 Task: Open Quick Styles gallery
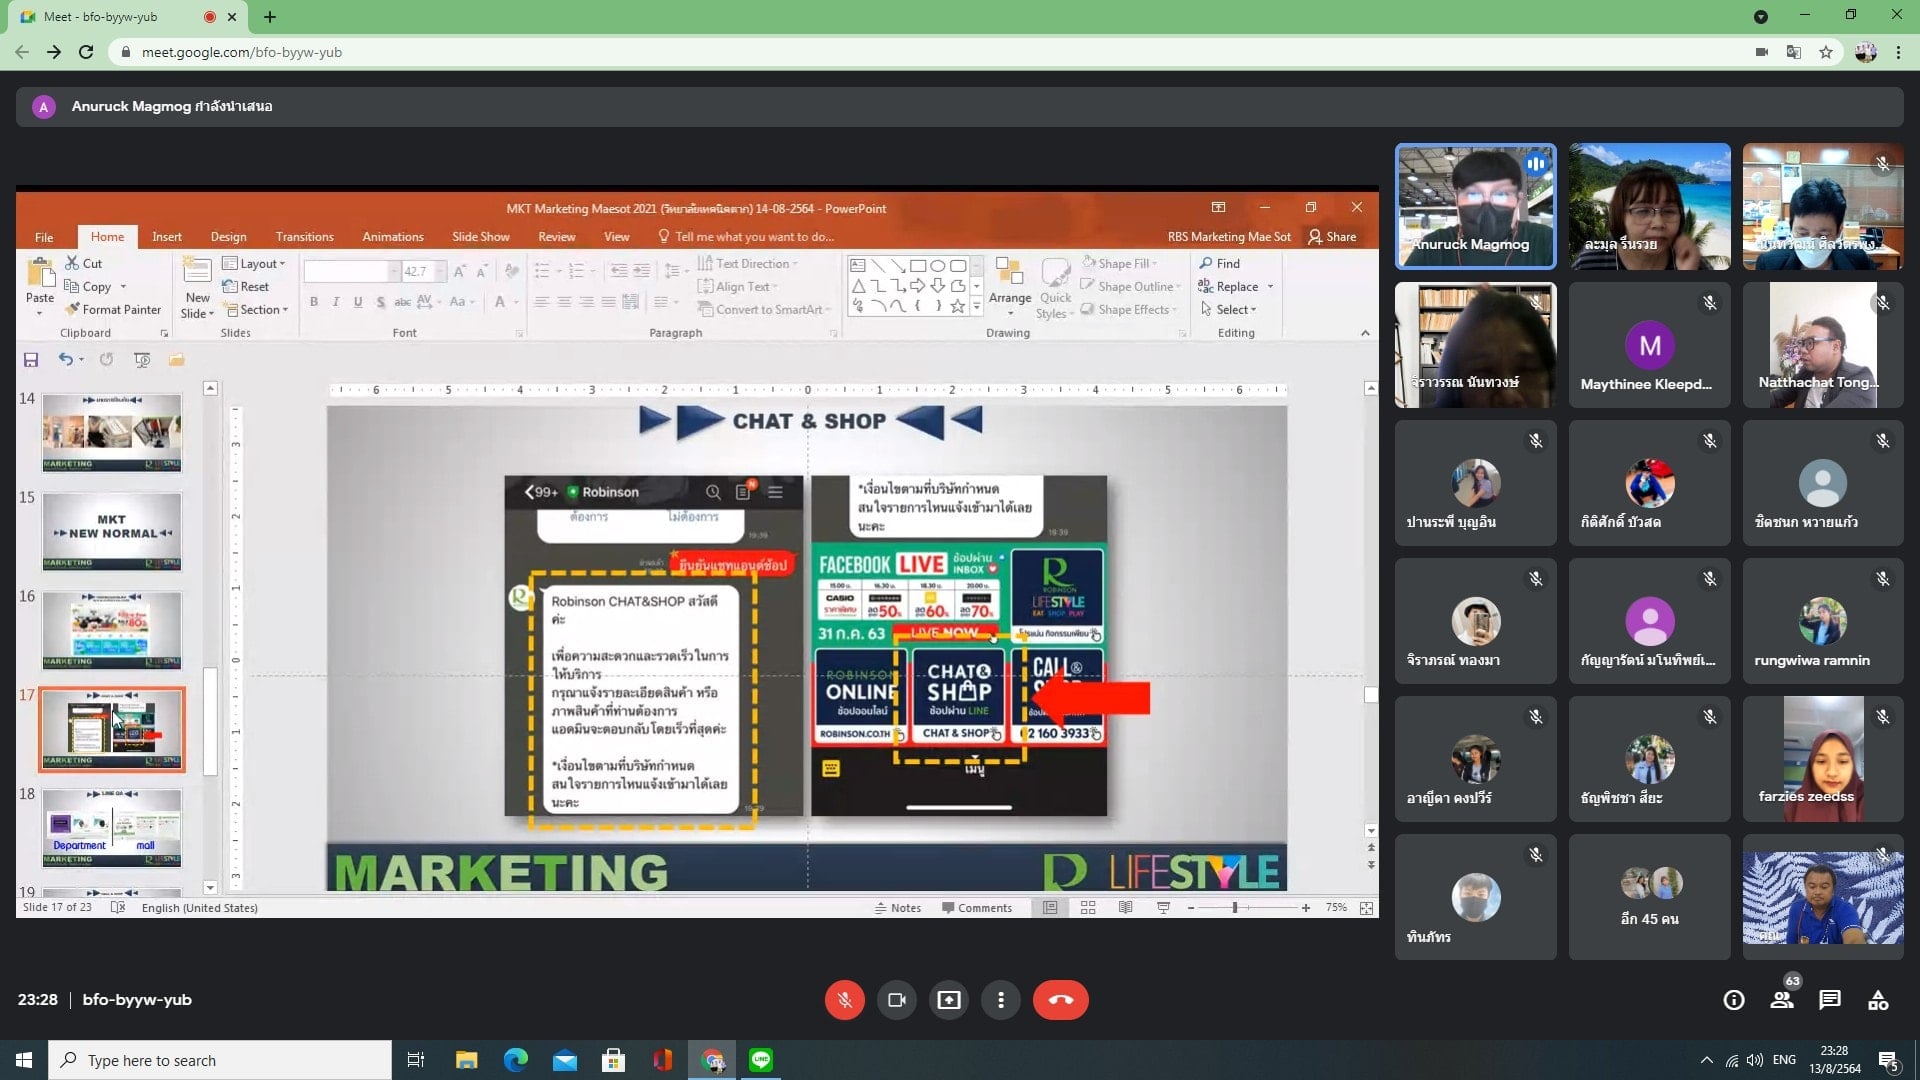point(1056,288)
